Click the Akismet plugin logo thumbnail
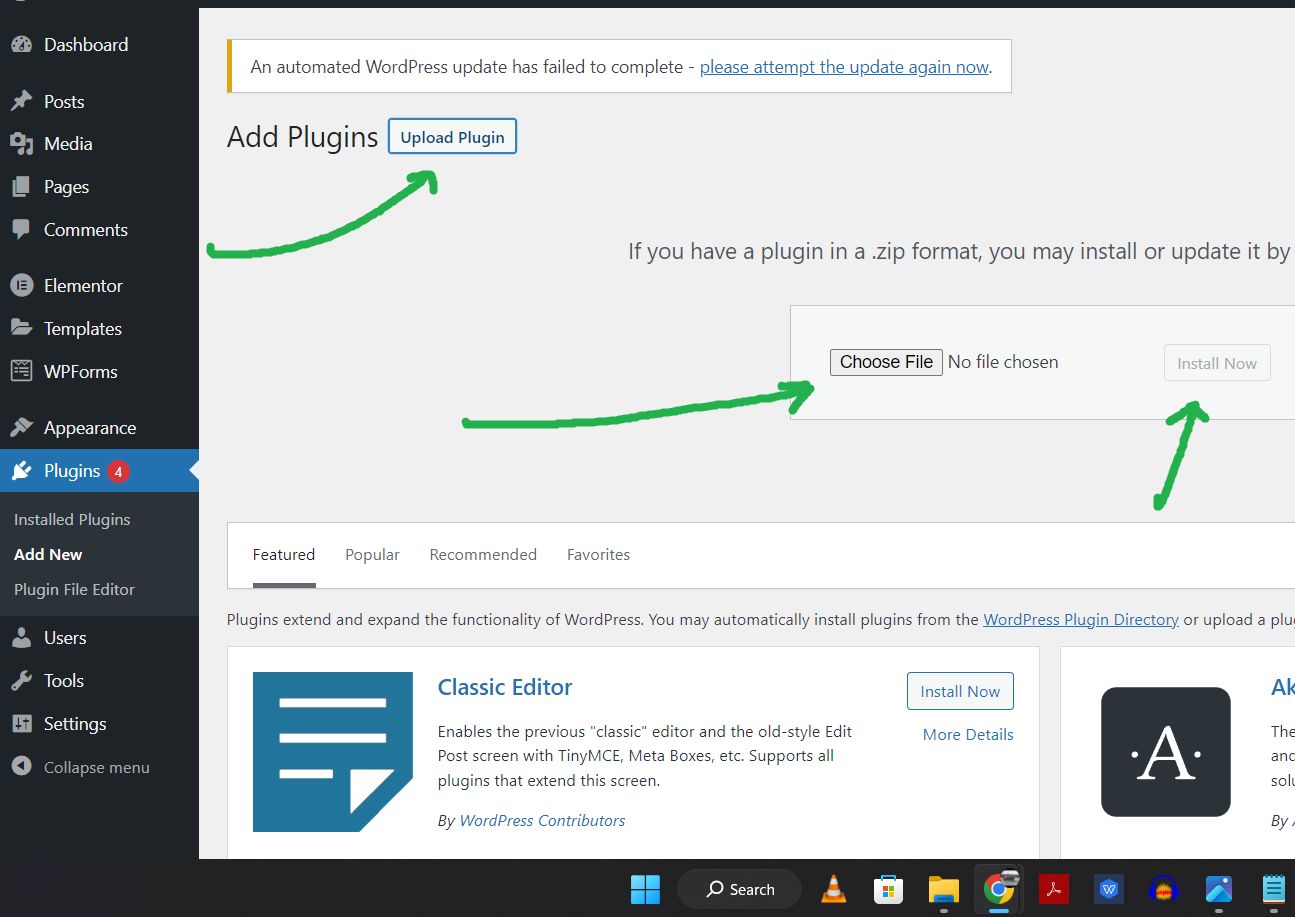1295x917 pixels. (x=1165, y=752)
